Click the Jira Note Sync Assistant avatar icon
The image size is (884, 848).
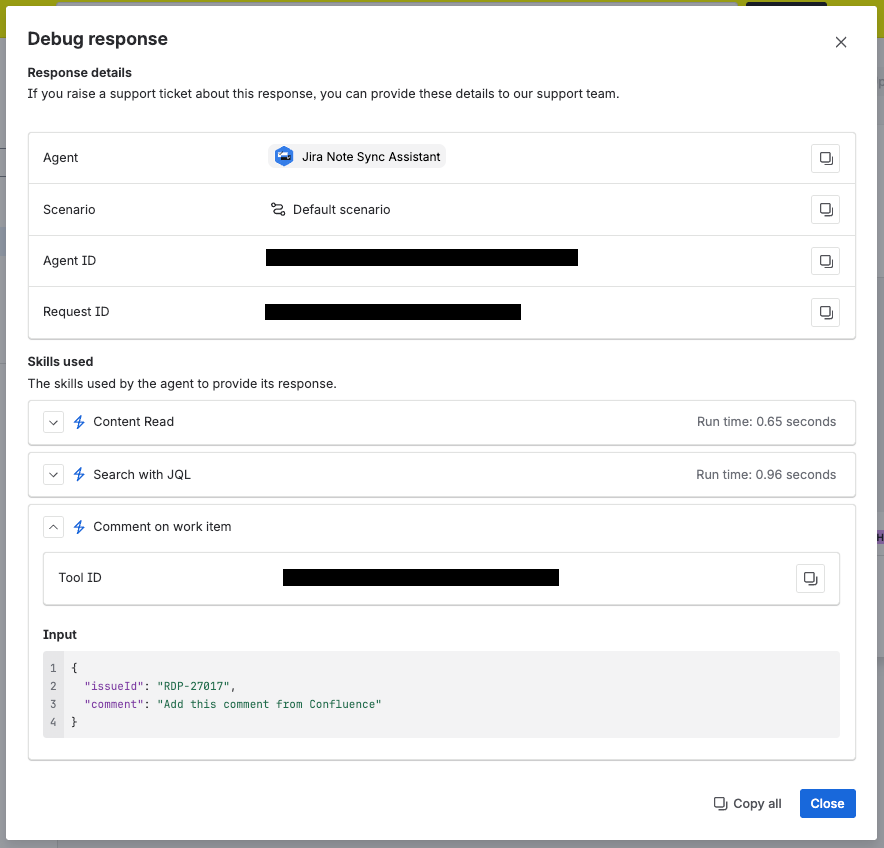click(284, 156)
